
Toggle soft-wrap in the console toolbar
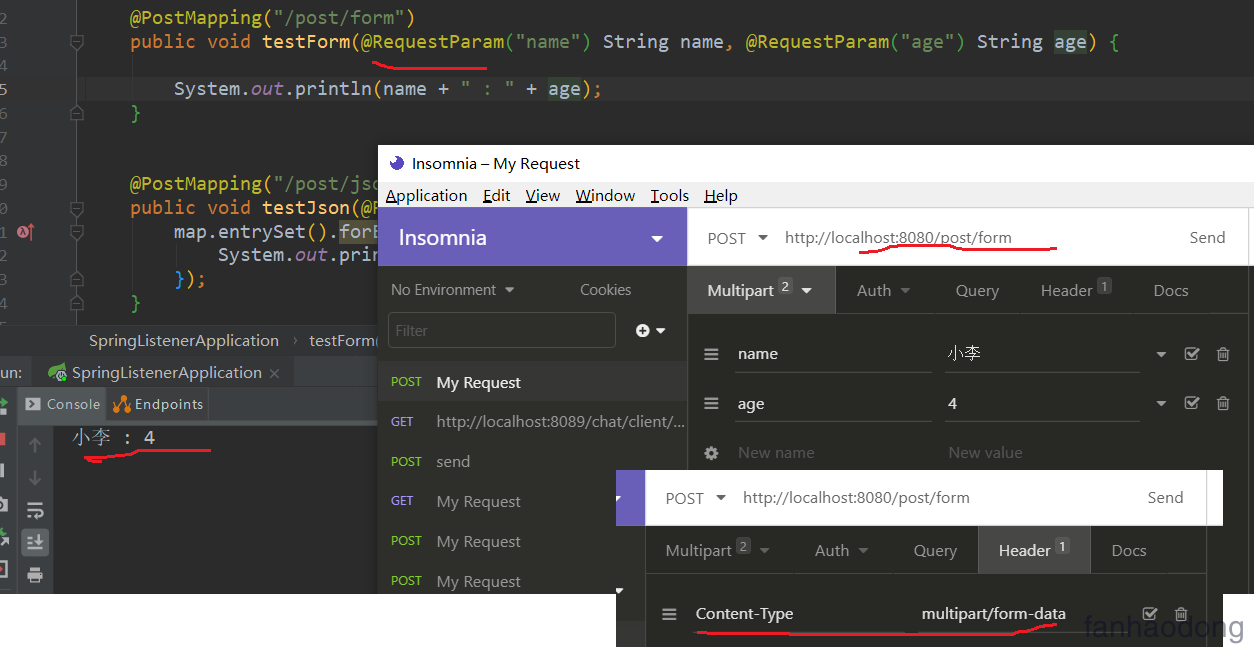[x=35, y=510]
